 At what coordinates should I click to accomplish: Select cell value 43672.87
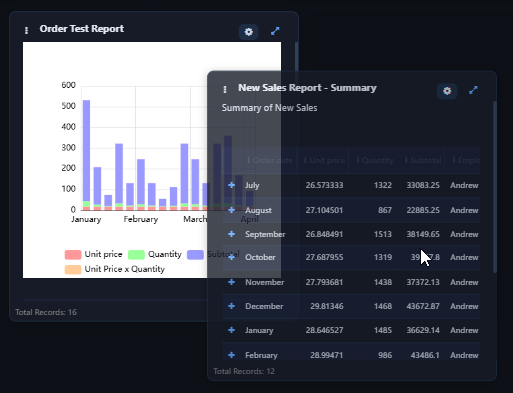click(x=423, y=306)
